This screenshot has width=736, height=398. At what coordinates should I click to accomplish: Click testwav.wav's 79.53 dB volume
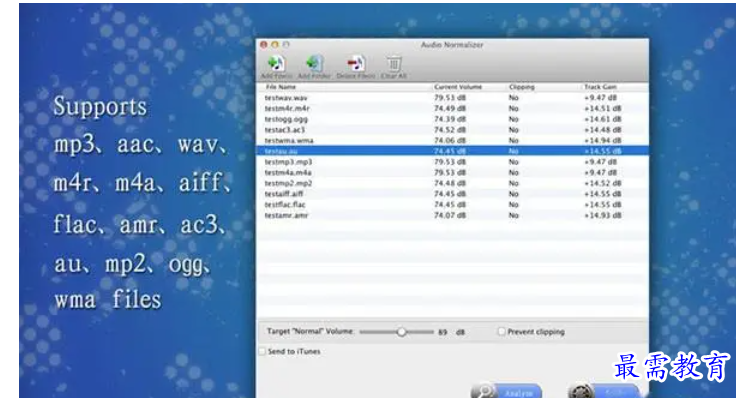click(x=450, y=98)
